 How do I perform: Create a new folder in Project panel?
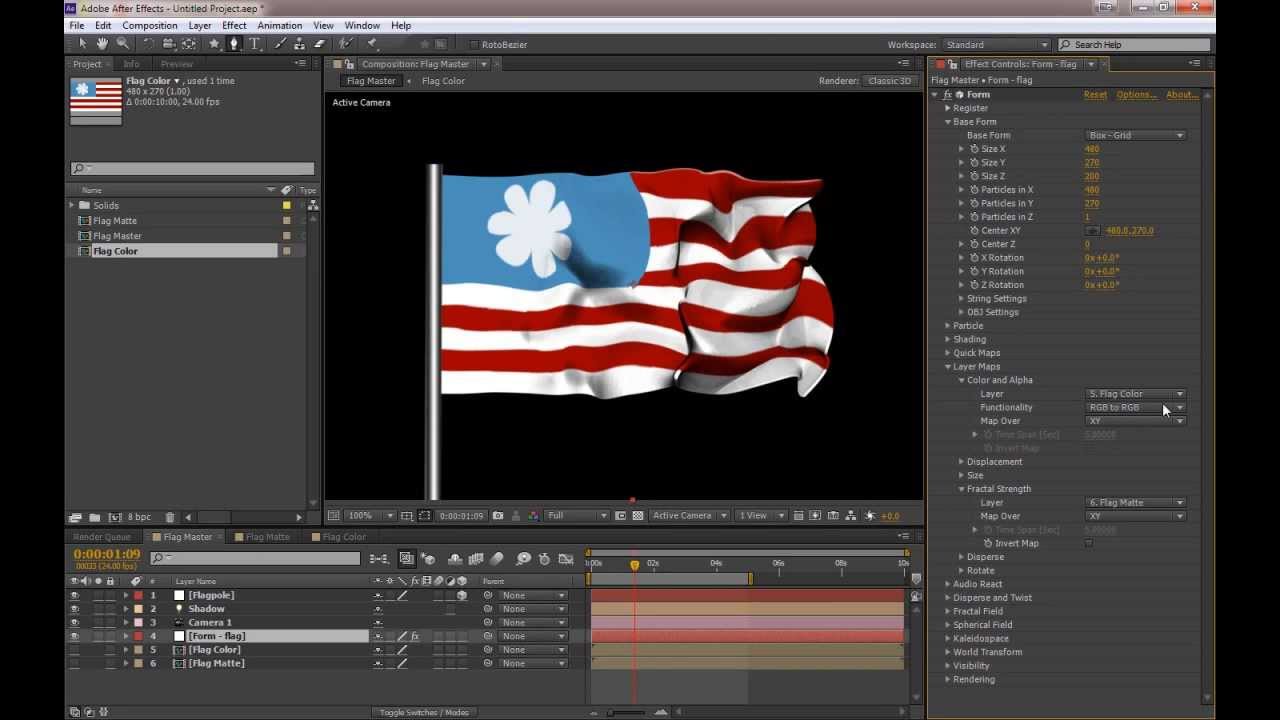click(x=94, y=517)
